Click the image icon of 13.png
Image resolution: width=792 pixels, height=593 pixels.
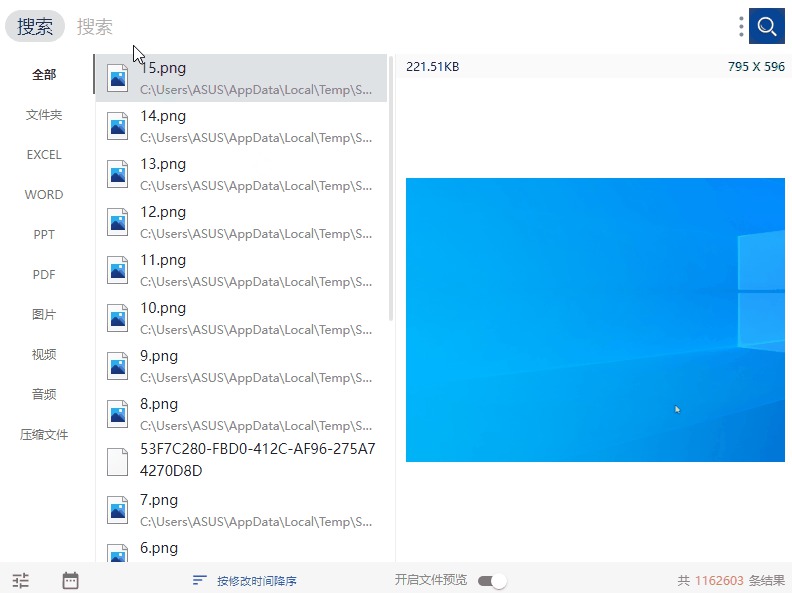(118, 174)
